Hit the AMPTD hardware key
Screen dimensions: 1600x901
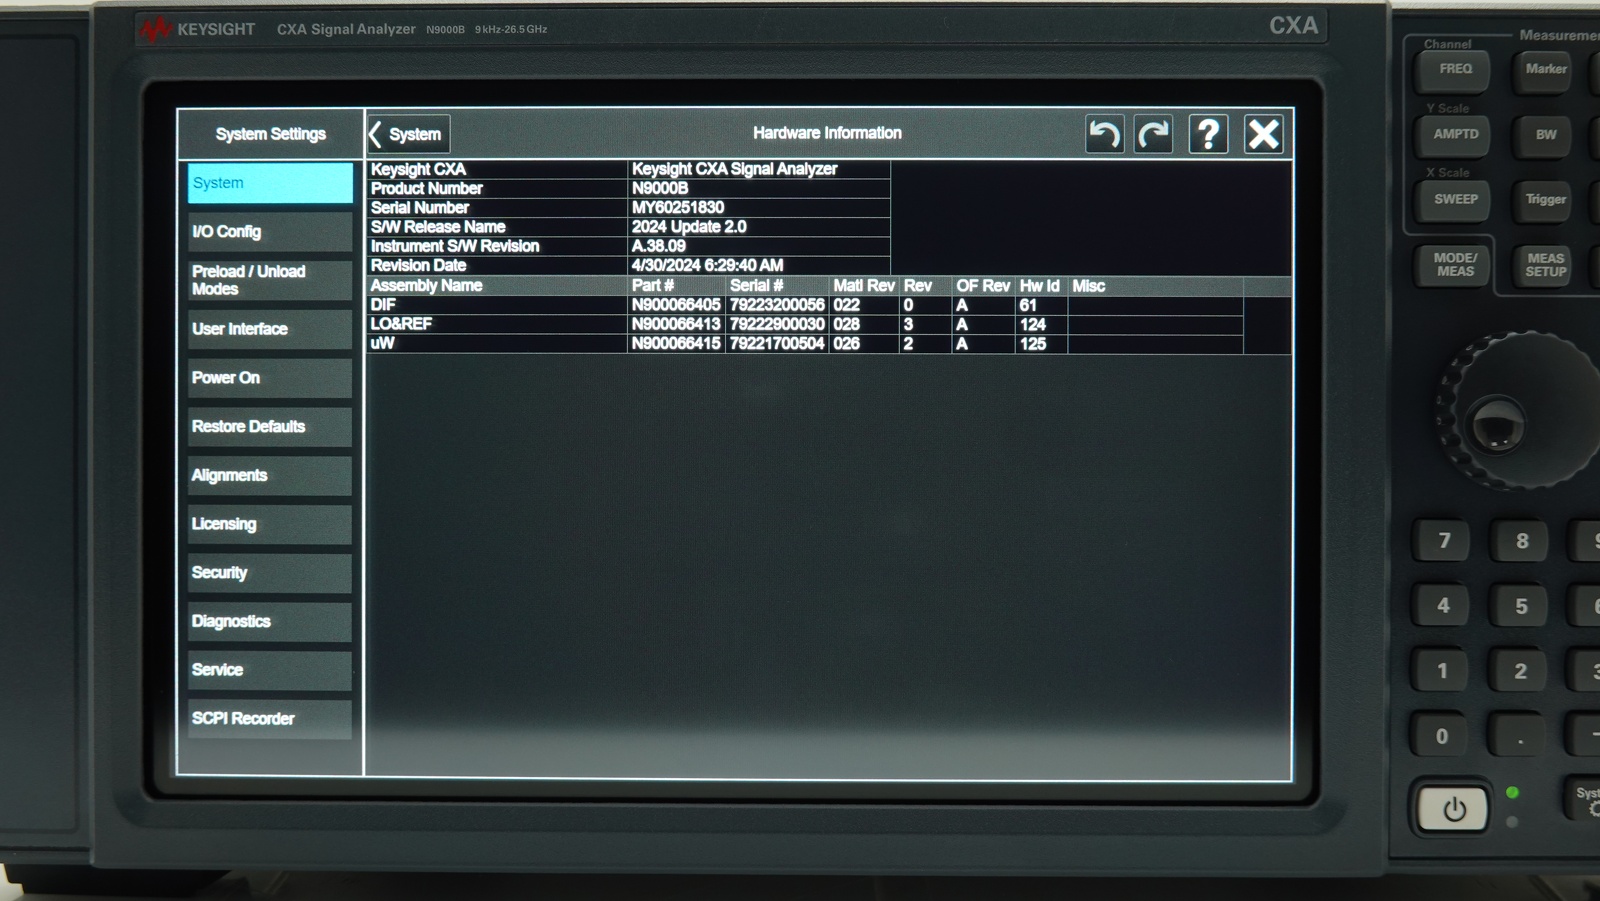coord(1455,134)
